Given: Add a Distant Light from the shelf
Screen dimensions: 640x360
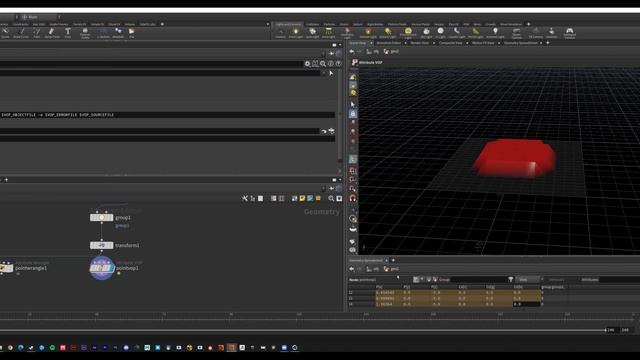Looking at the screenshot, I should coord(387,33).
